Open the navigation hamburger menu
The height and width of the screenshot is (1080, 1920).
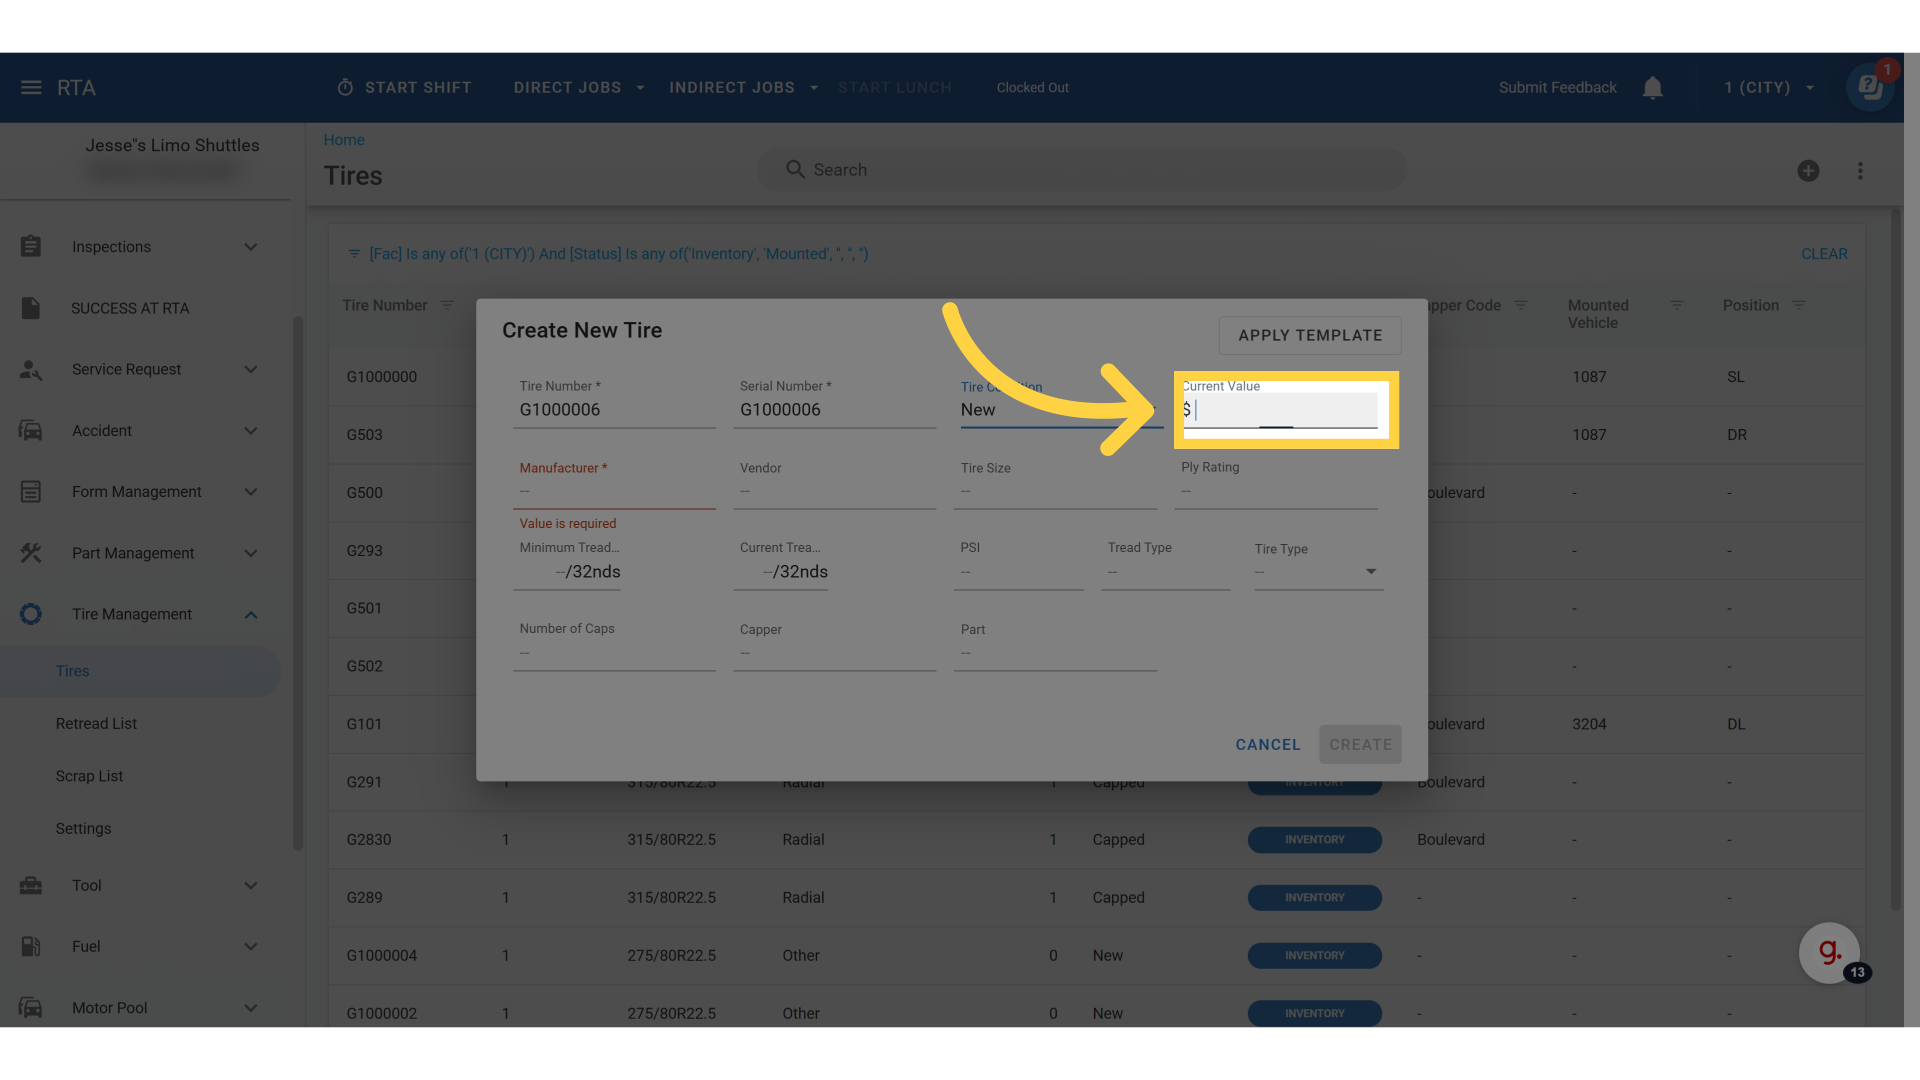31,87
